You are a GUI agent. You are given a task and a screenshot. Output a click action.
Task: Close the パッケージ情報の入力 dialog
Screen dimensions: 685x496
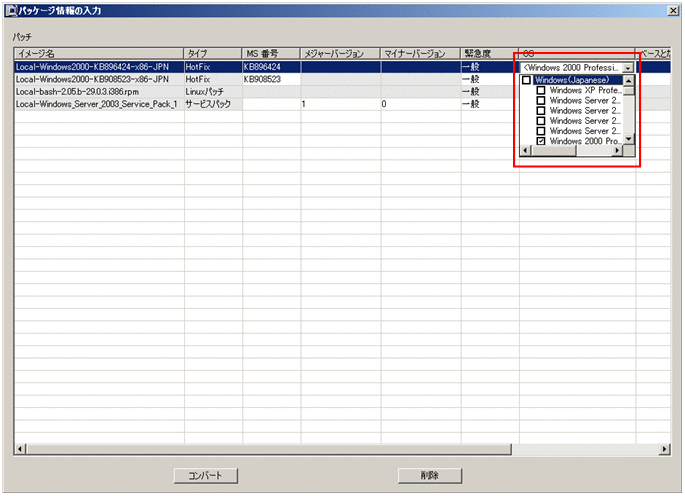[x=673, y=10]
